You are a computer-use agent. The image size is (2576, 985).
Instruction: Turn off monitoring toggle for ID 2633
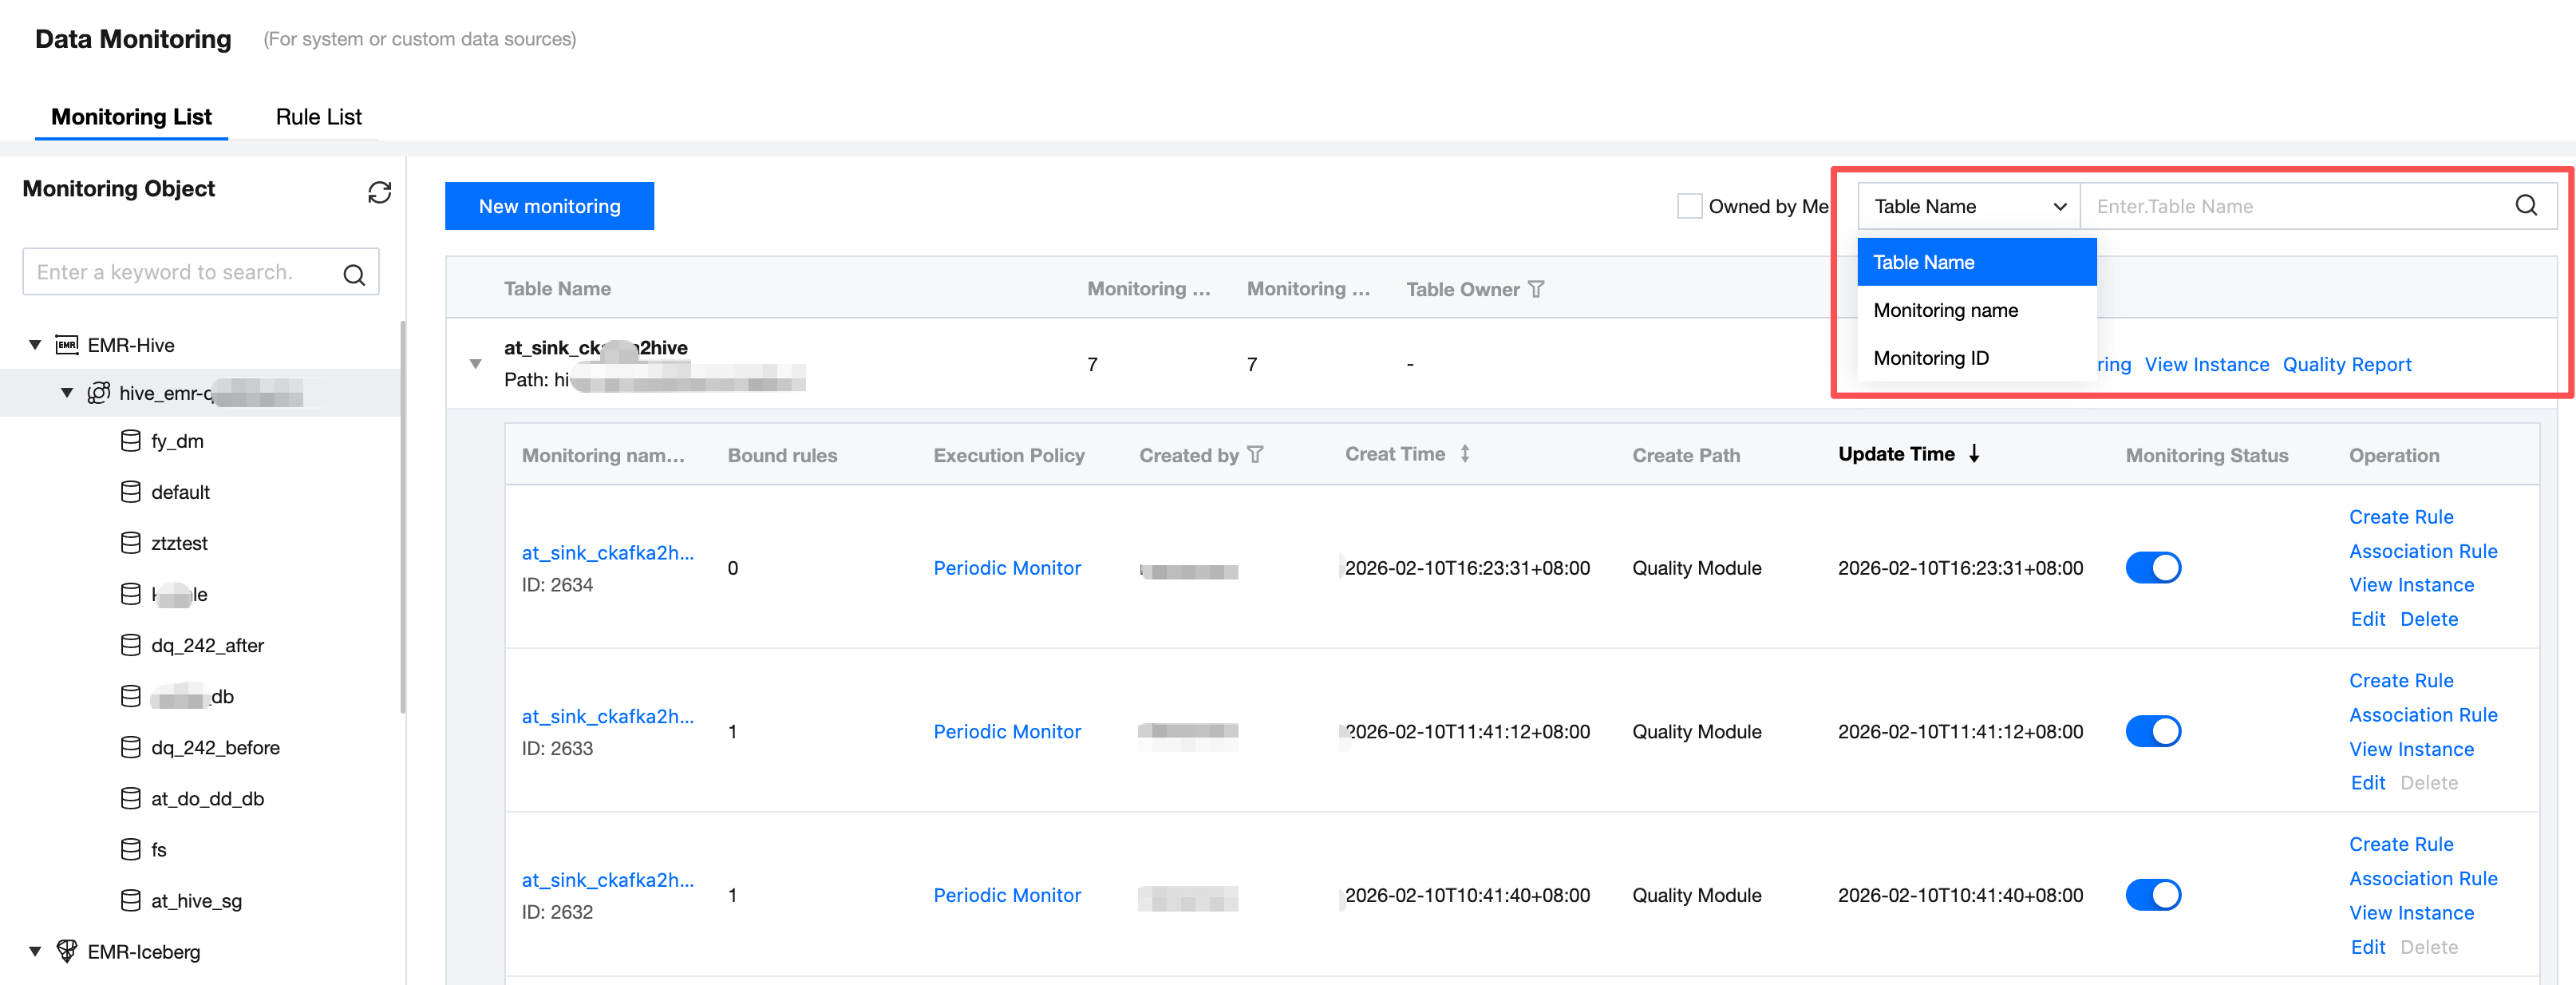(x=2152, y=732)
